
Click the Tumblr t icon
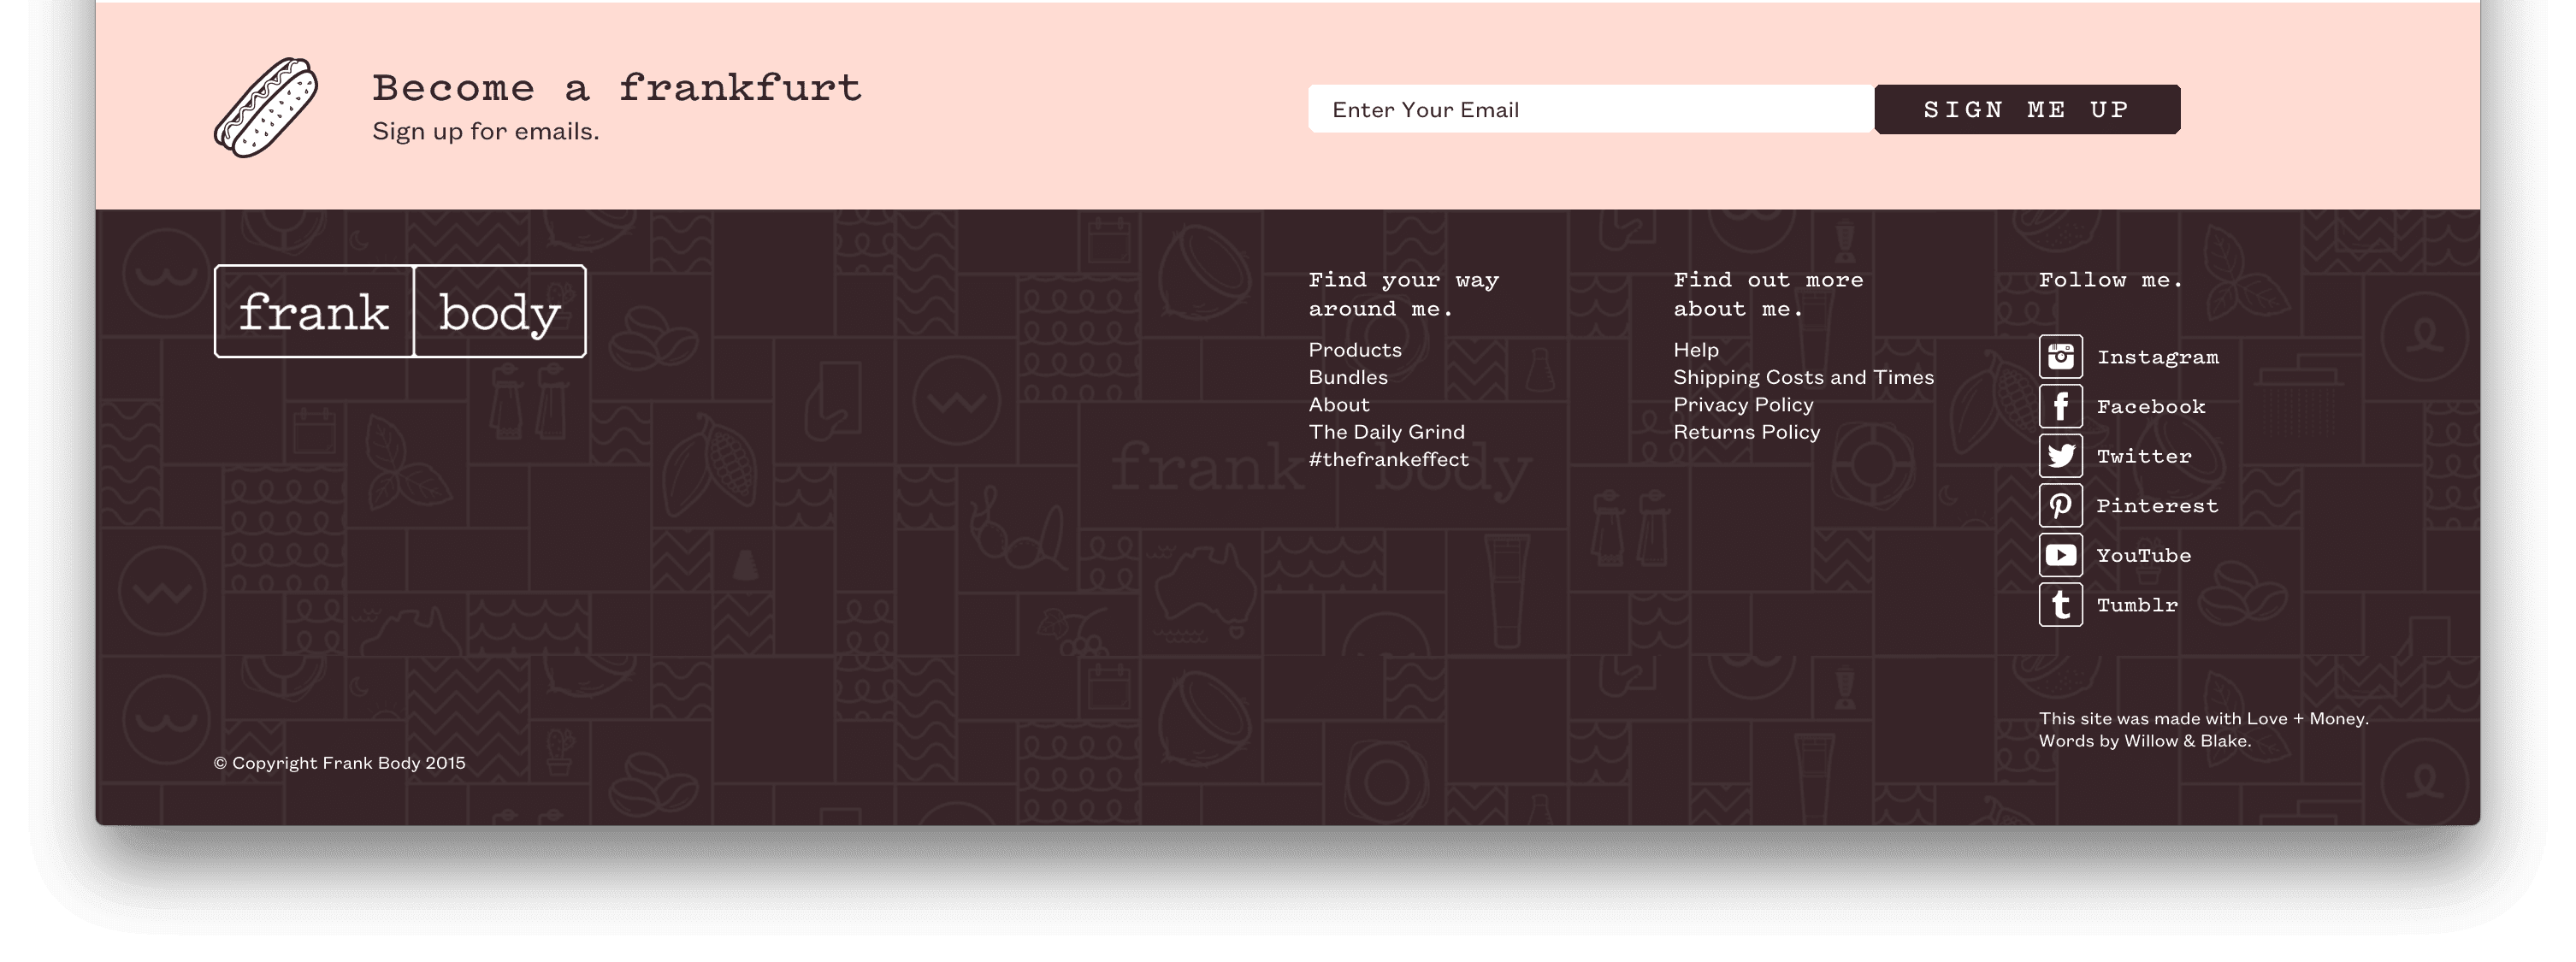tap(2060, 605)
